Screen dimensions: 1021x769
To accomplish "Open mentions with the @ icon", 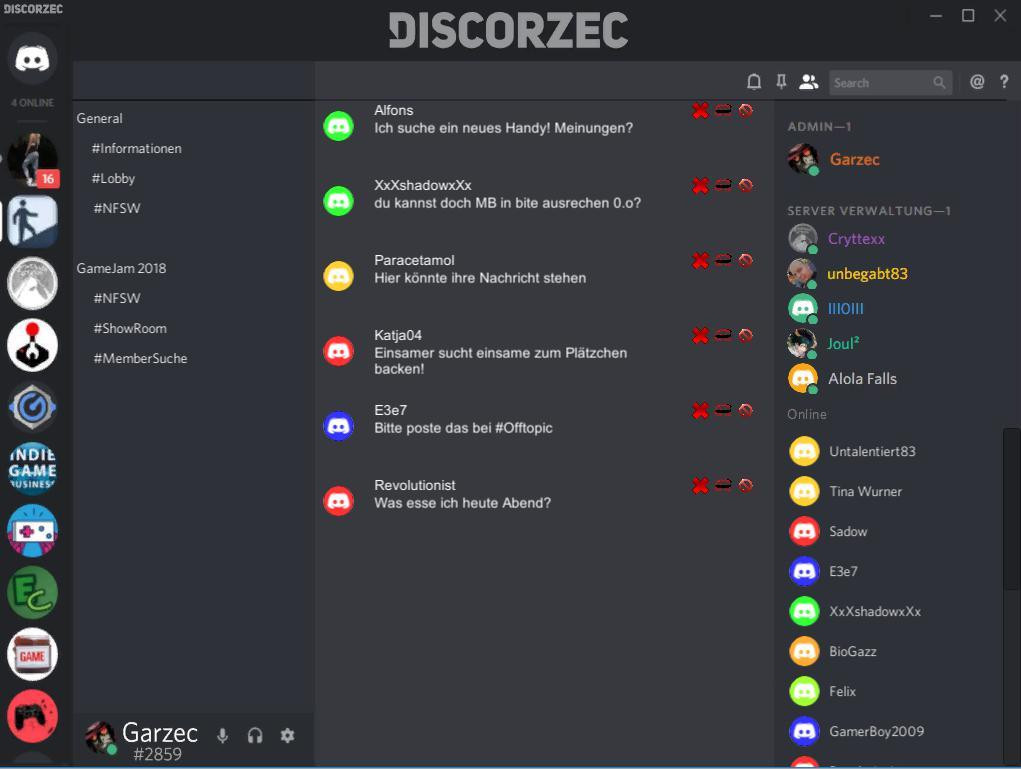I will (977, 82).
